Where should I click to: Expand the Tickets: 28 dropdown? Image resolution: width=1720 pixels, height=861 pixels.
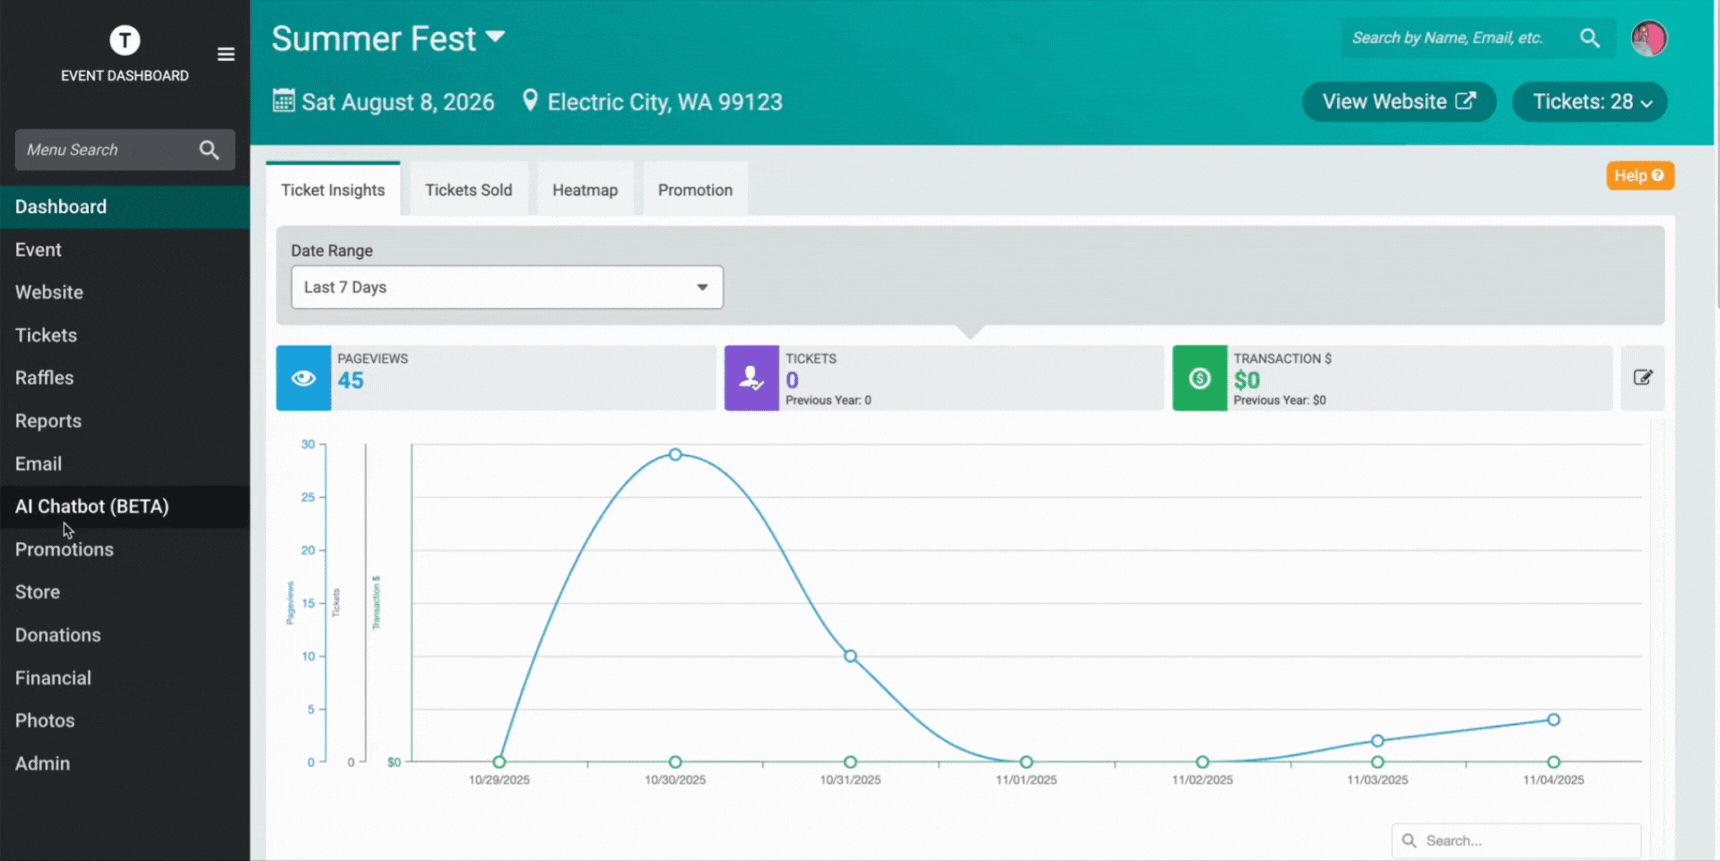pos(1590,102)
